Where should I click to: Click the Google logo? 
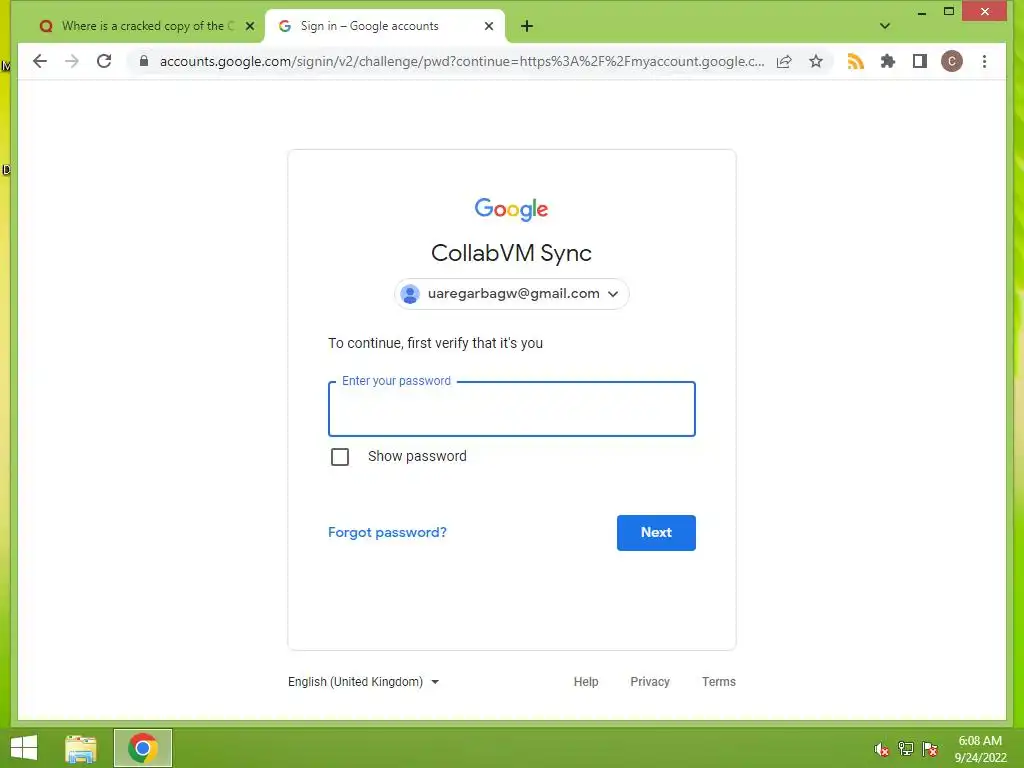[x=511, y=209]
